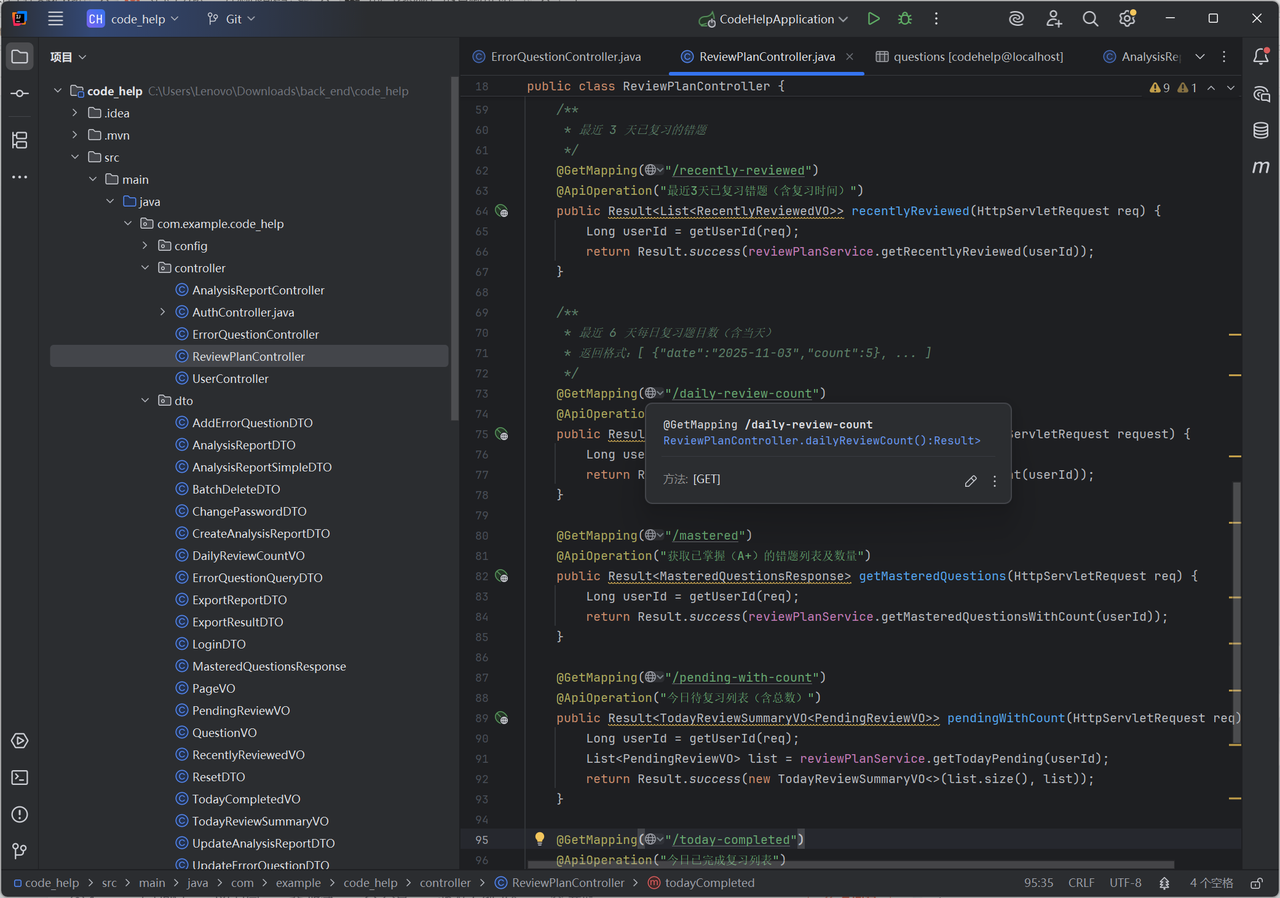The width and height of the screenshot is (1280, 898).
Task: Switch to the AnalysisRe... editor tab
Action: tap(1141, 57)
